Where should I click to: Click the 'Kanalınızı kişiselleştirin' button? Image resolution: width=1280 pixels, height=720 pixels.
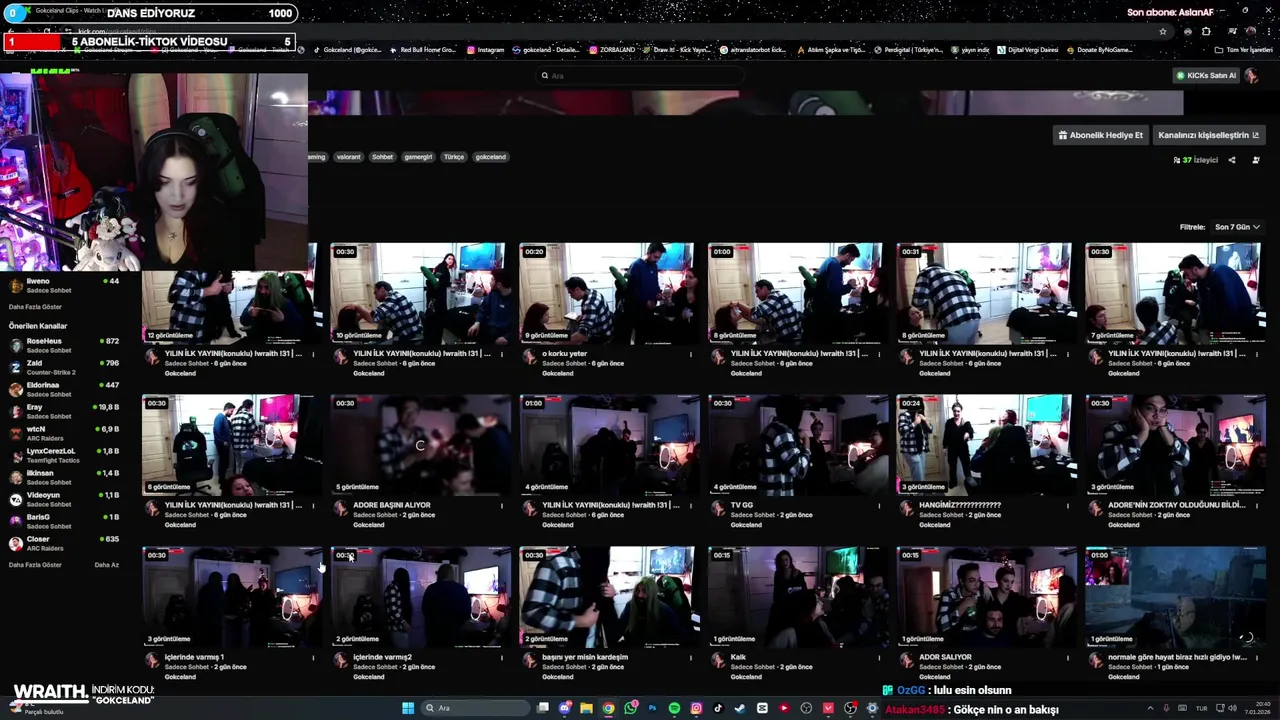pyautogui.click(x=1208, y=135)
